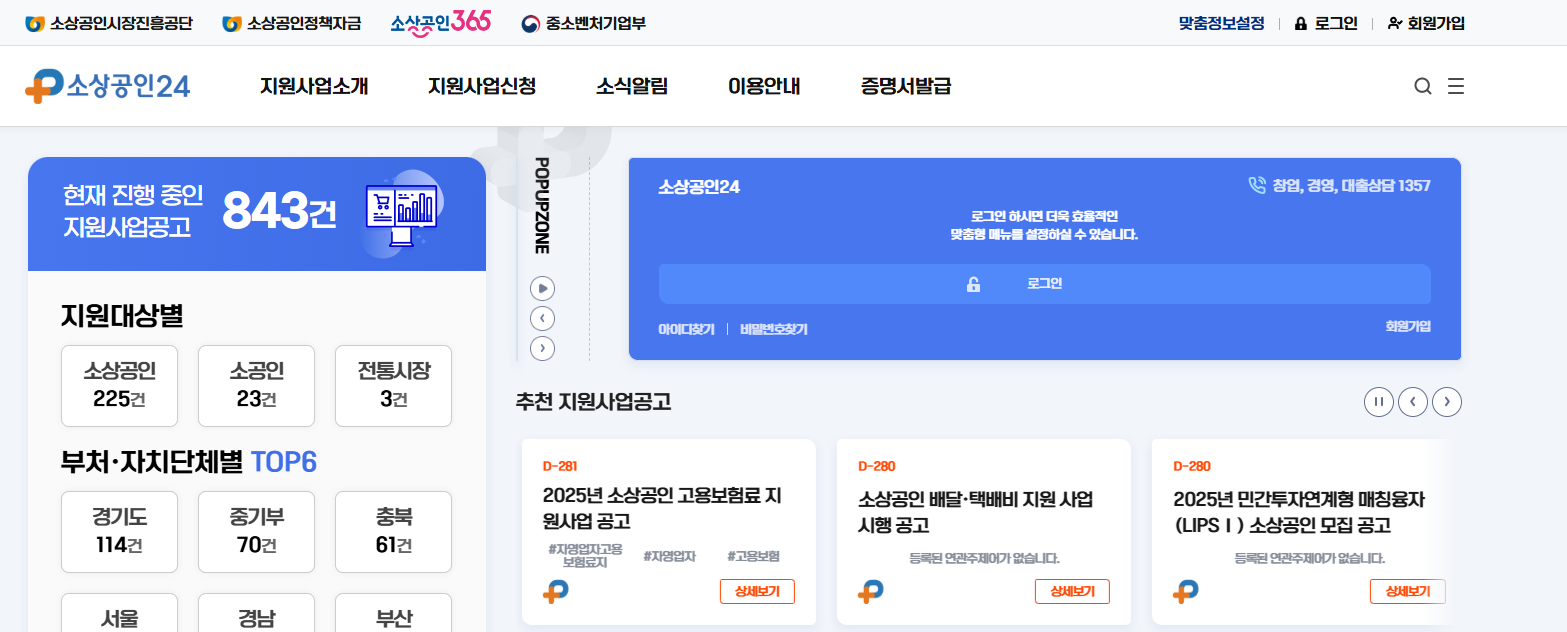Select the 중기부 70건 filter
The height and width of the screenshot is (632, 1567).
click(x=256, y=532)
